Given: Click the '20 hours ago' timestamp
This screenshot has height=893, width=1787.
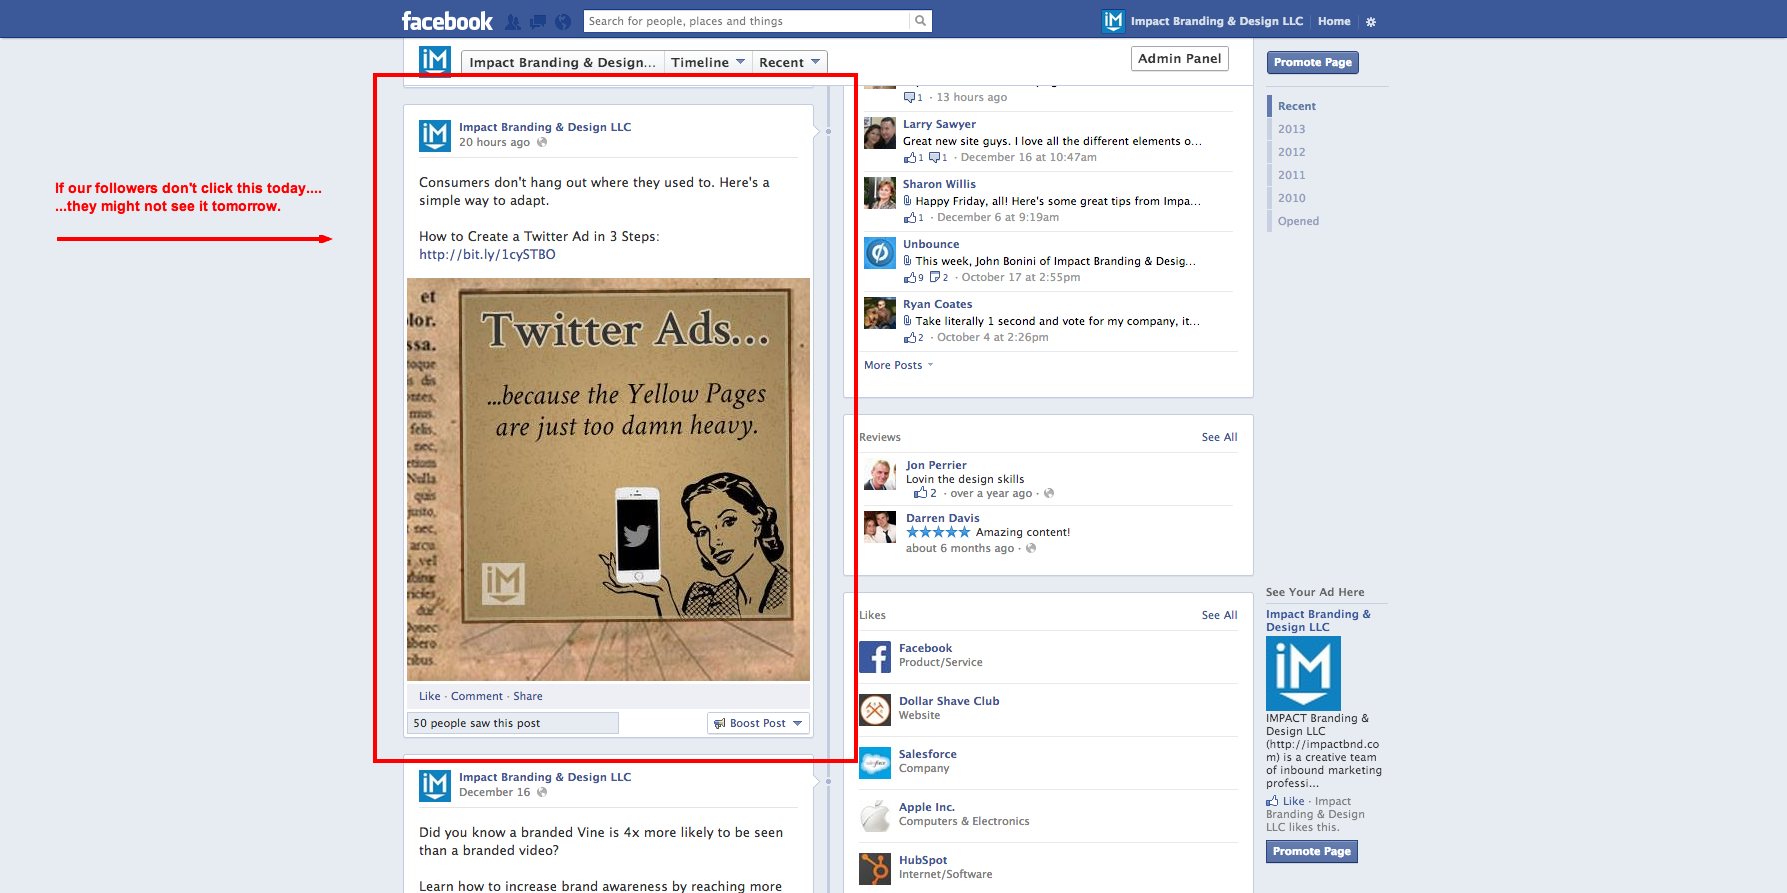Looking at the screenshot, I should [x=494, y=142].
